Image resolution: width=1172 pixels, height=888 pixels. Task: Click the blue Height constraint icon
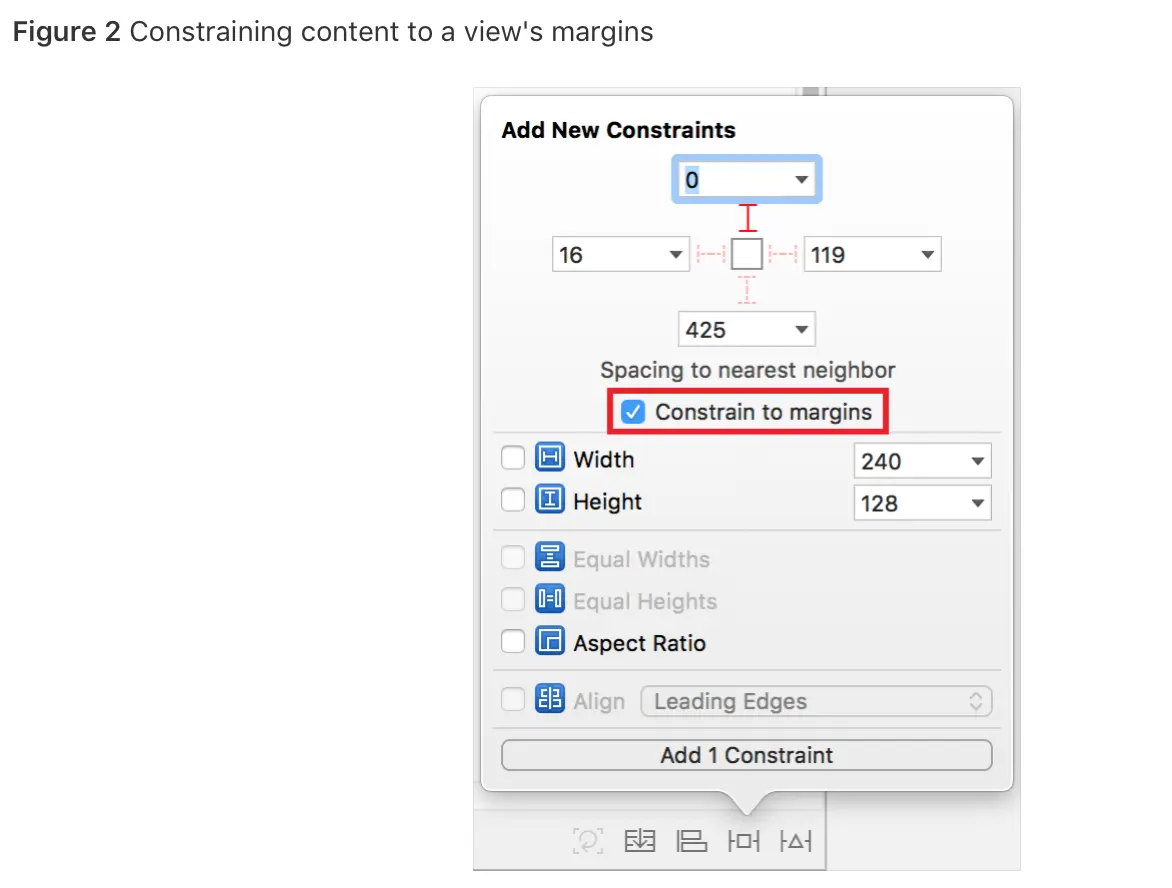pos(549,500)
